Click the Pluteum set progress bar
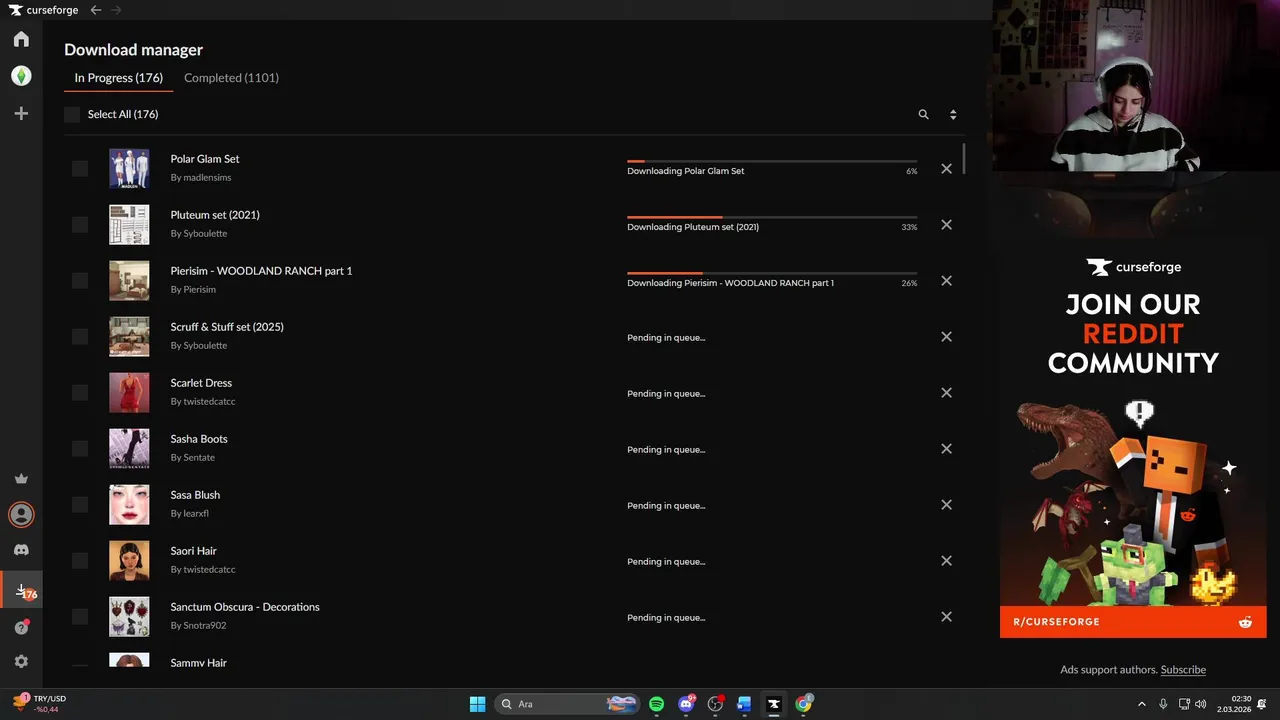The height and width of the screenshot is (720, 1280). click(772, 217)
